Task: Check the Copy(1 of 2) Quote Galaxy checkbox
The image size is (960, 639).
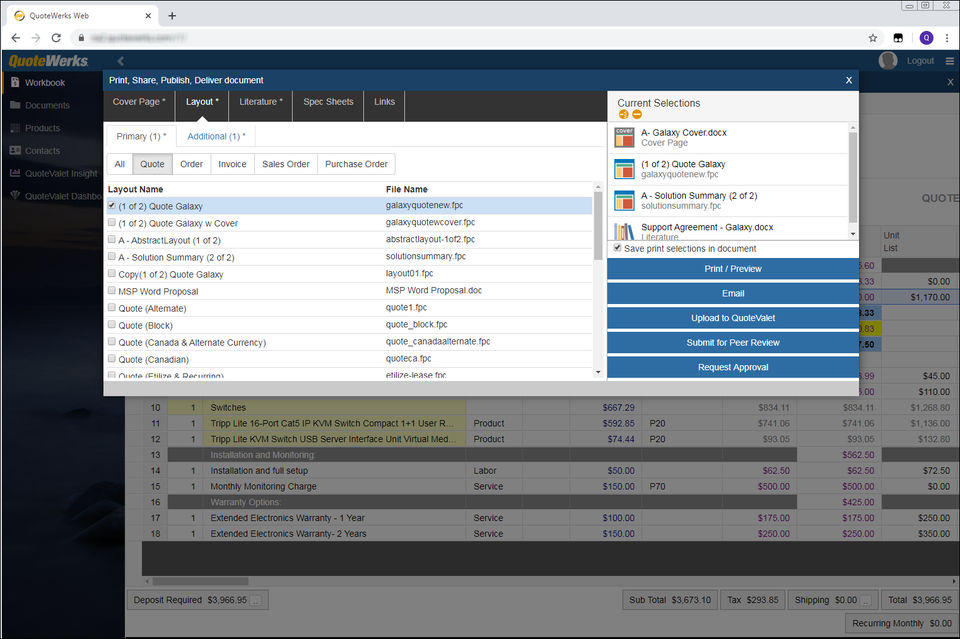Action: [x=111, y=274]
